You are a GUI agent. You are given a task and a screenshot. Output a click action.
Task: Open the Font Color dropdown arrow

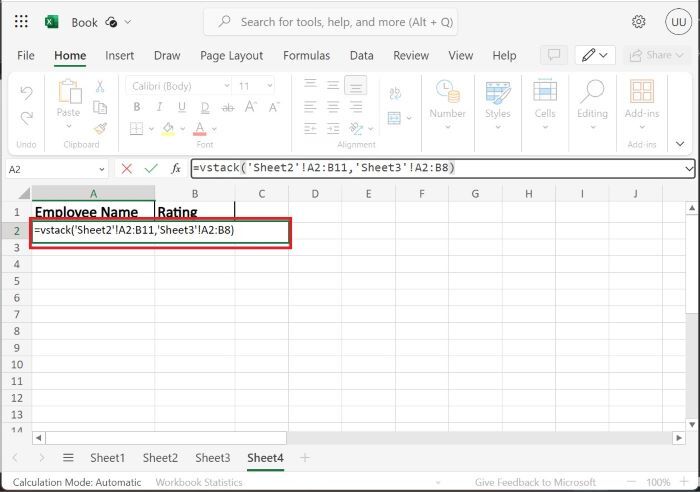pyautogui.click(x=214, y=129)
